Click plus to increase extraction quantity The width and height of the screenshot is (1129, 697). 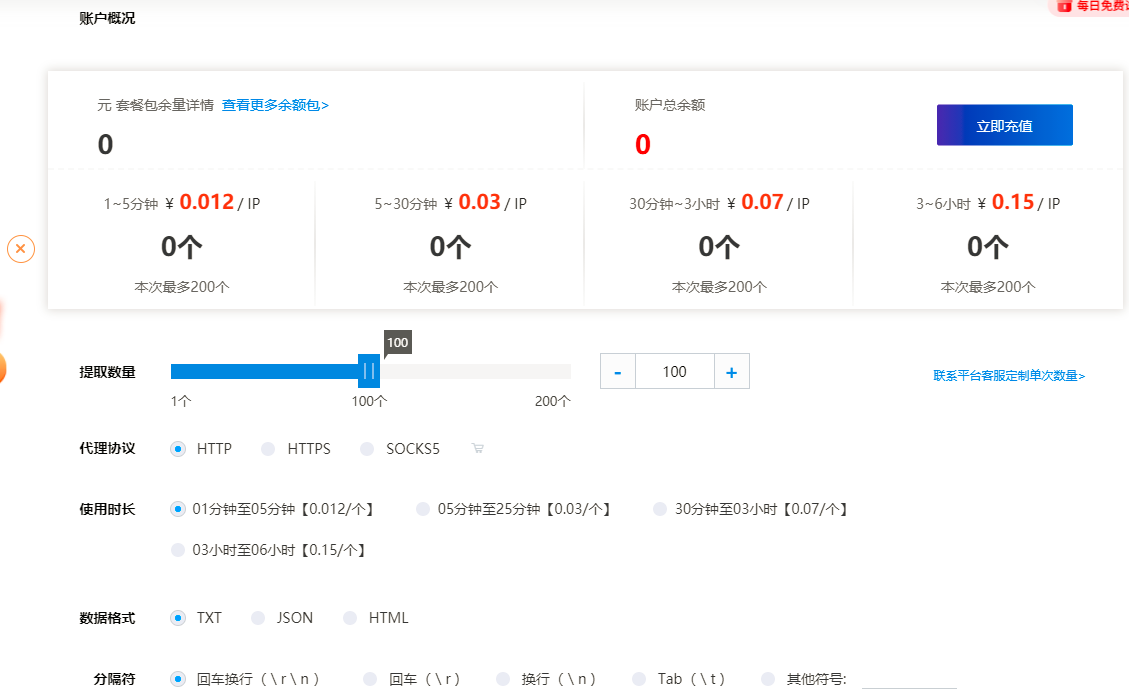pyautogui.click(x=731, y=371)
